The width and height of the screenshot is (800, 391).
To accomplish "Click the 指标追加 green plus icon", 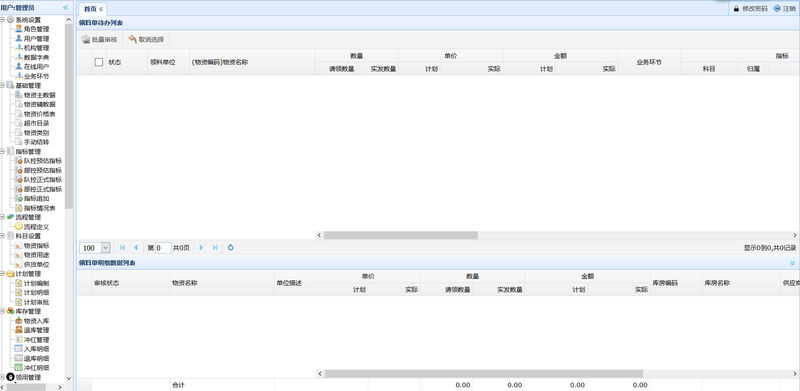I will click(19, 198).
